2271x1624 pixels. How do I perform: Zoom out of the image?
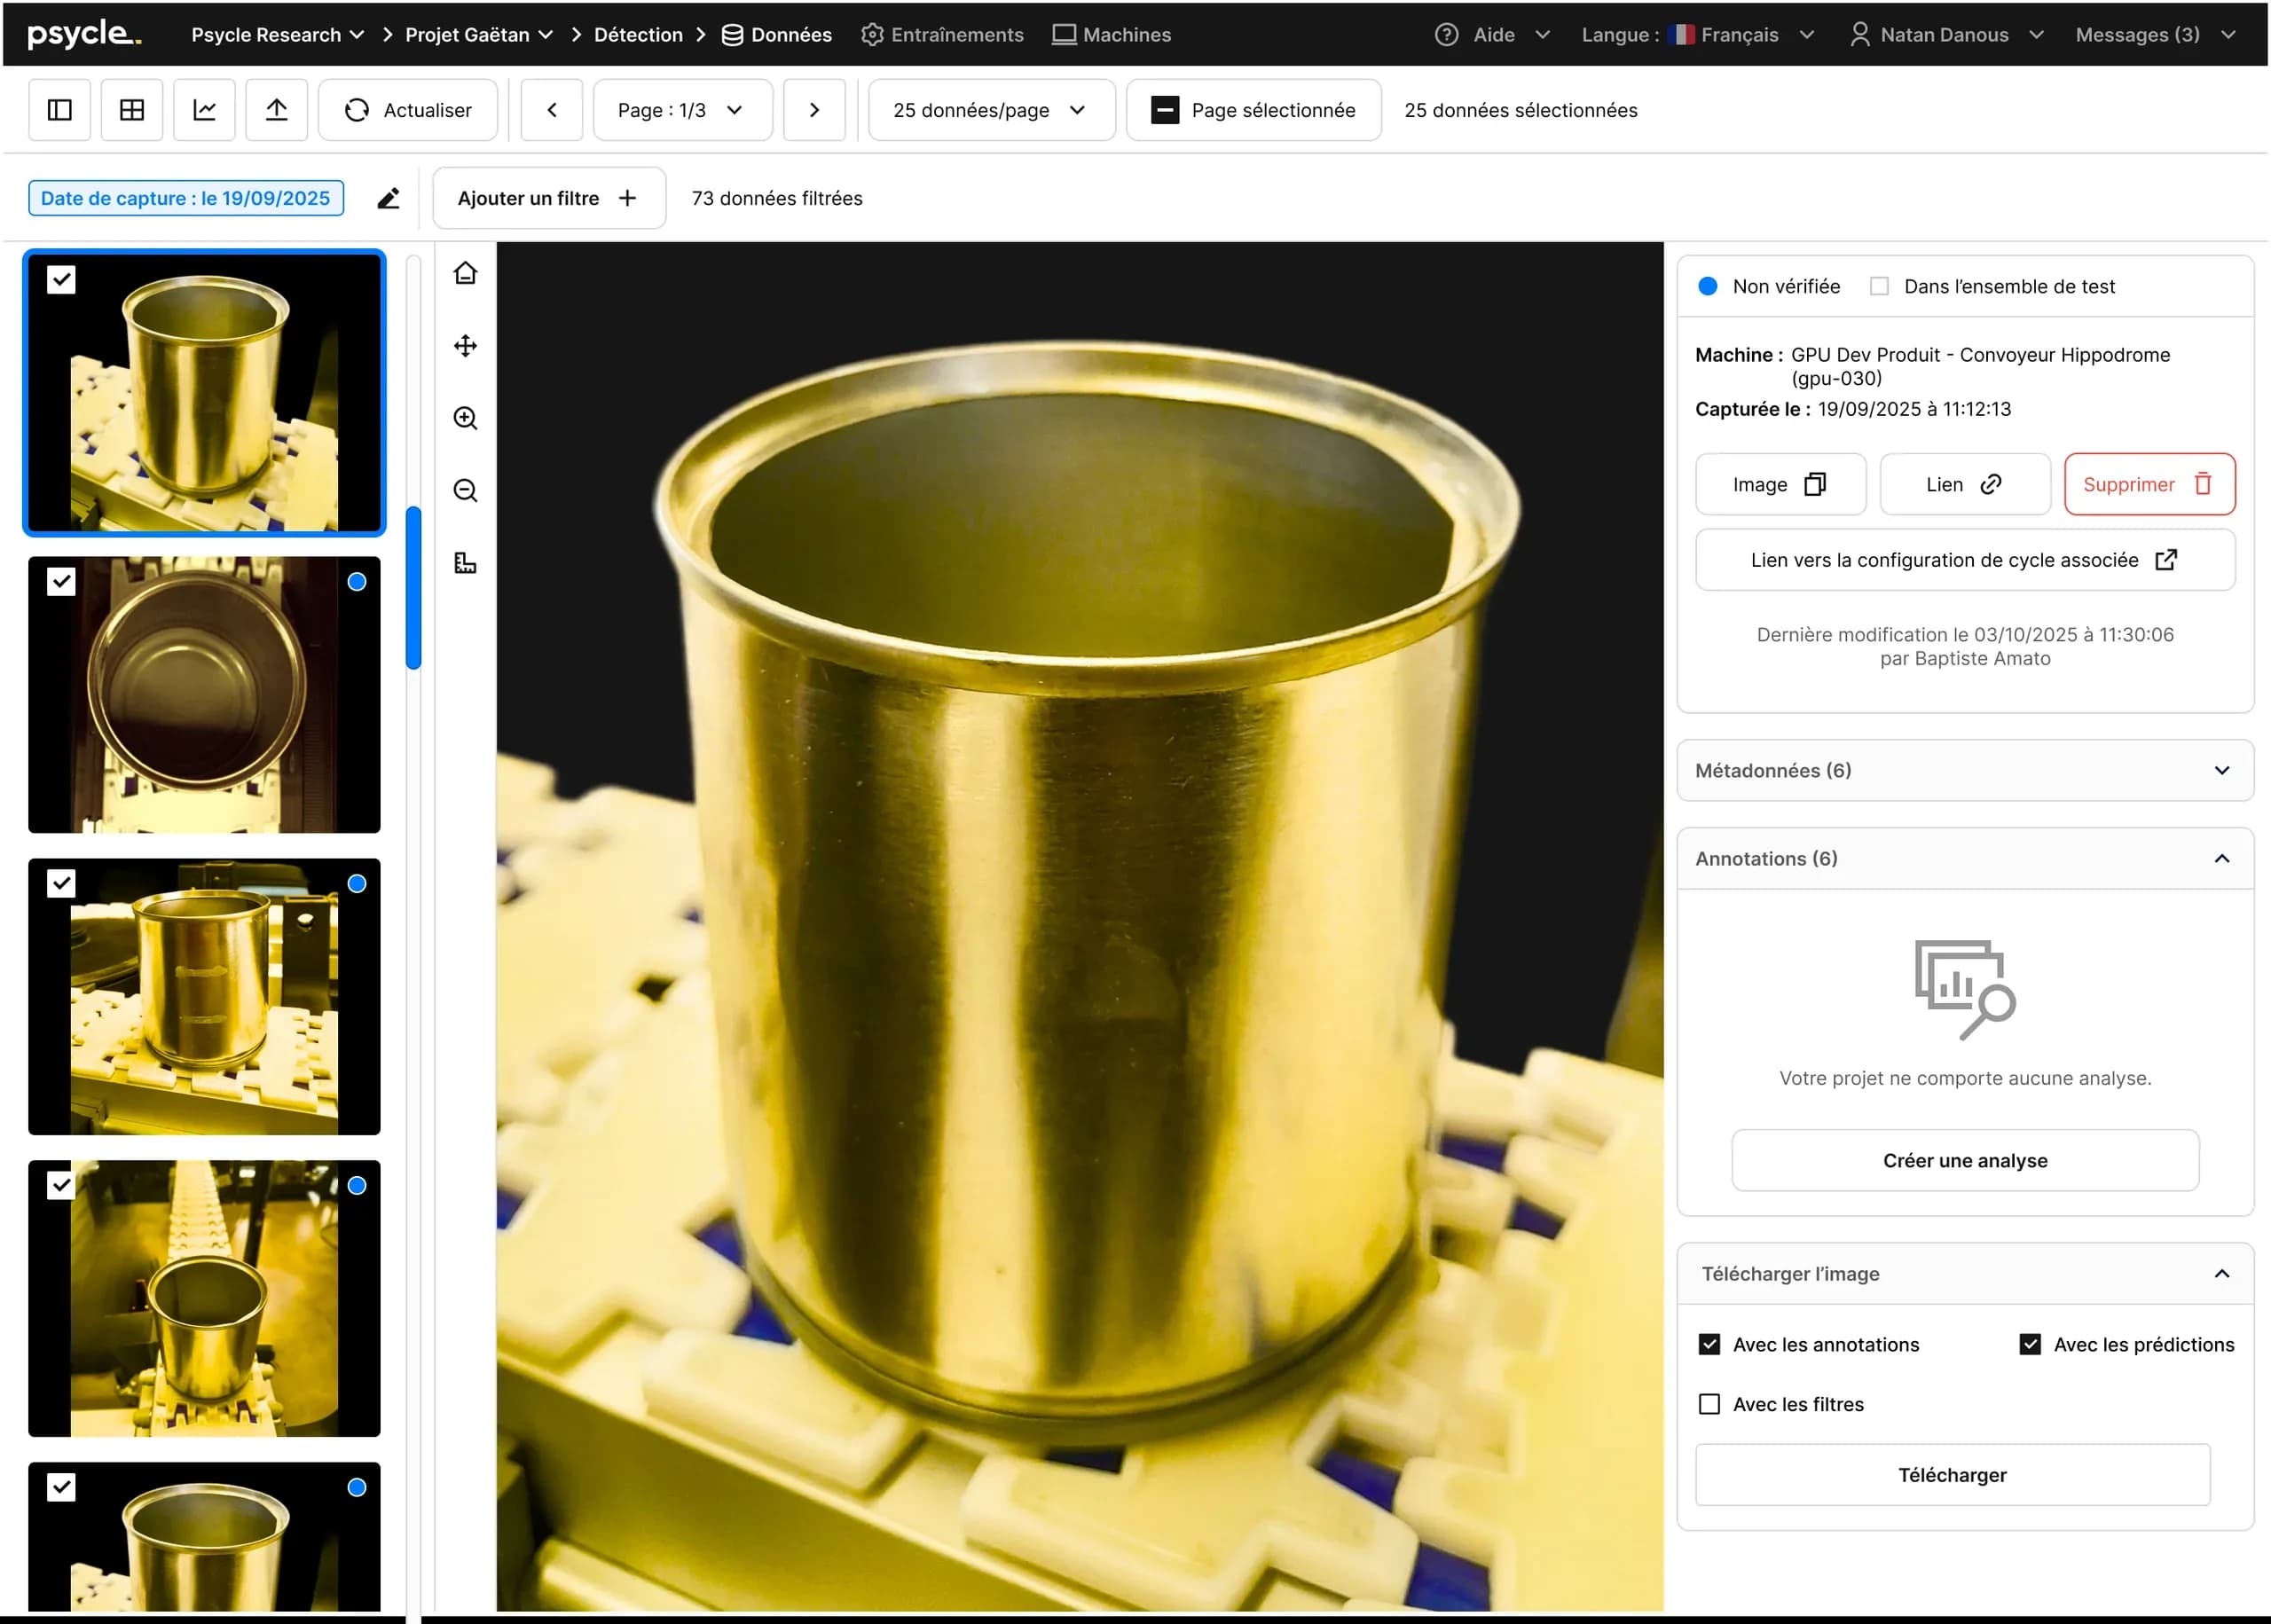[x=465, y=490]
